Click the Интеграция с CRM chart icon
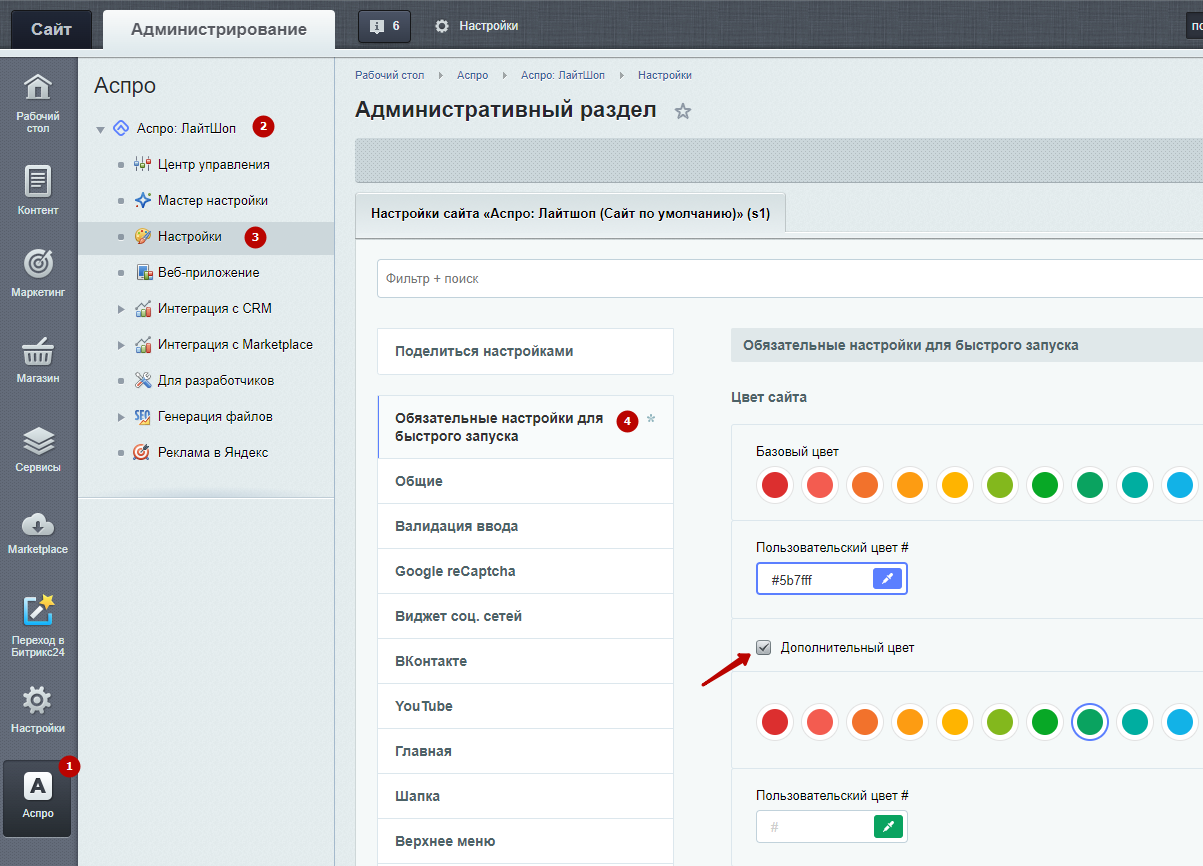The image size is (1203, 866). [142, 308]
